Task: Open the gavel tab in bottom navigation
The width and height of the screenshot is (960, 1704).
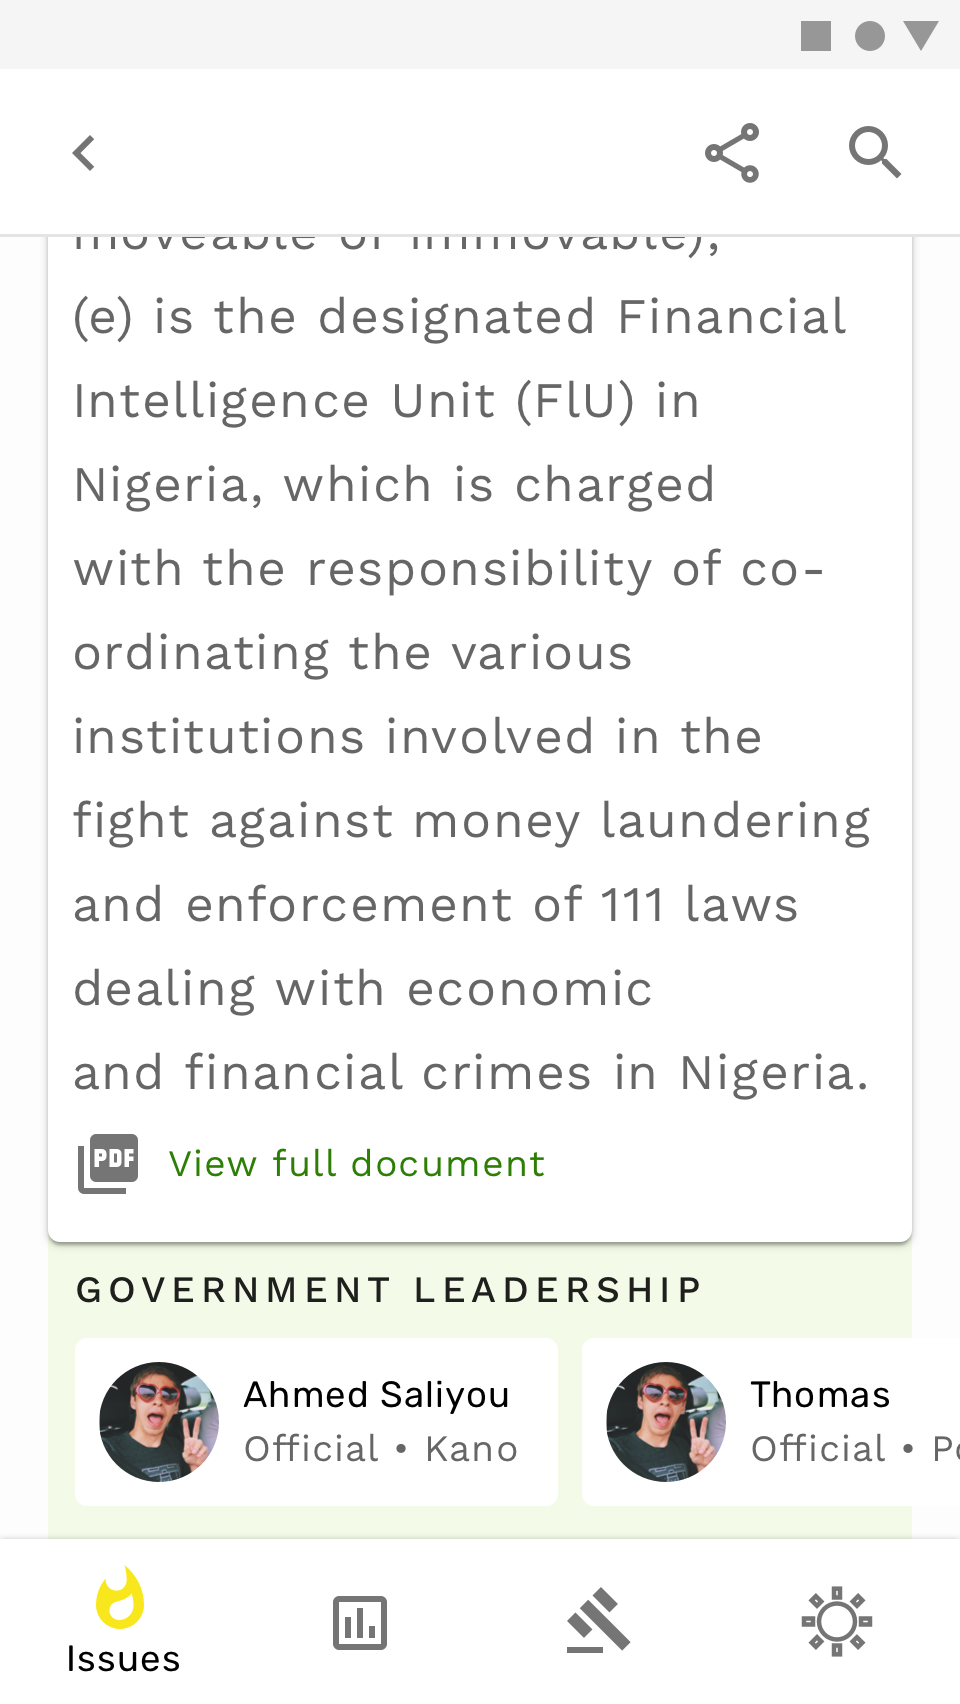Action: pos(598,1621)
